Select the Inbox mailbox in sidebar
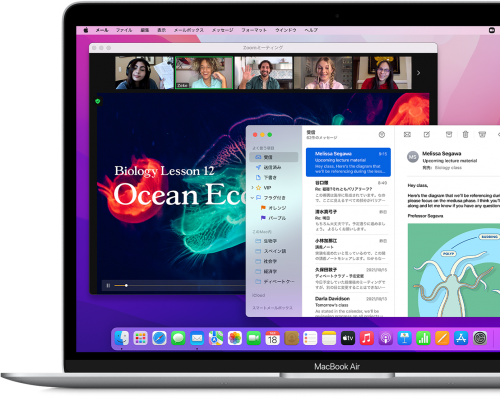Viewport: 500px width, 397px height. click(274, 157)
